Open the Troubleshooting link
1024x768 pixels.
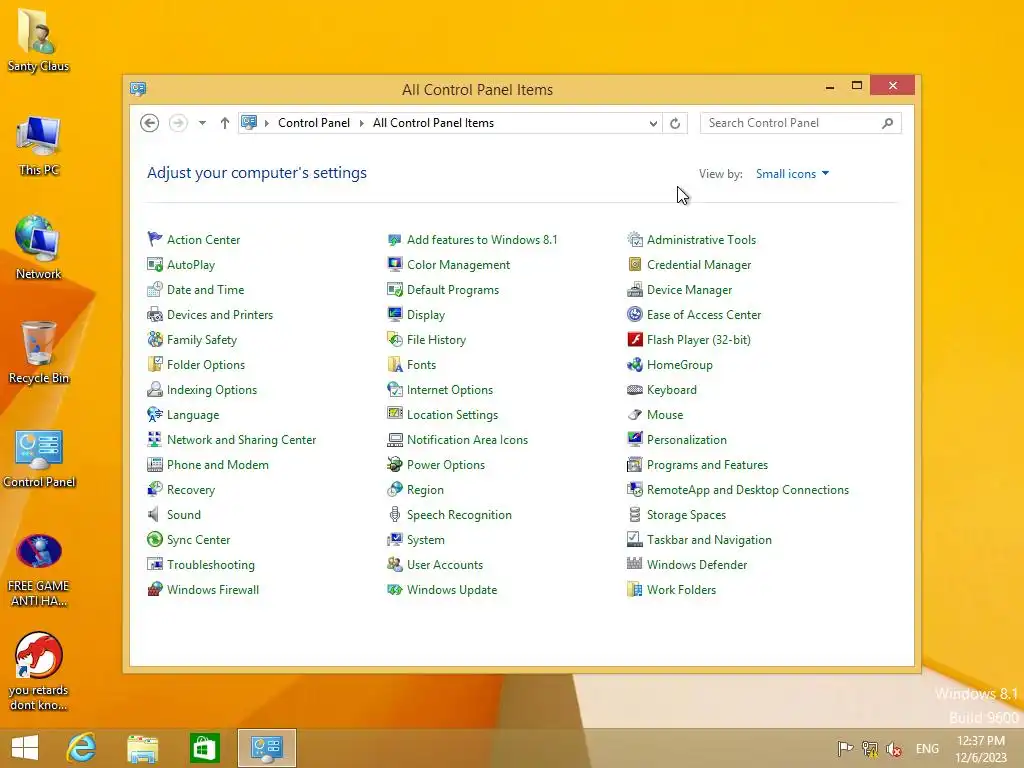point(210,564)
